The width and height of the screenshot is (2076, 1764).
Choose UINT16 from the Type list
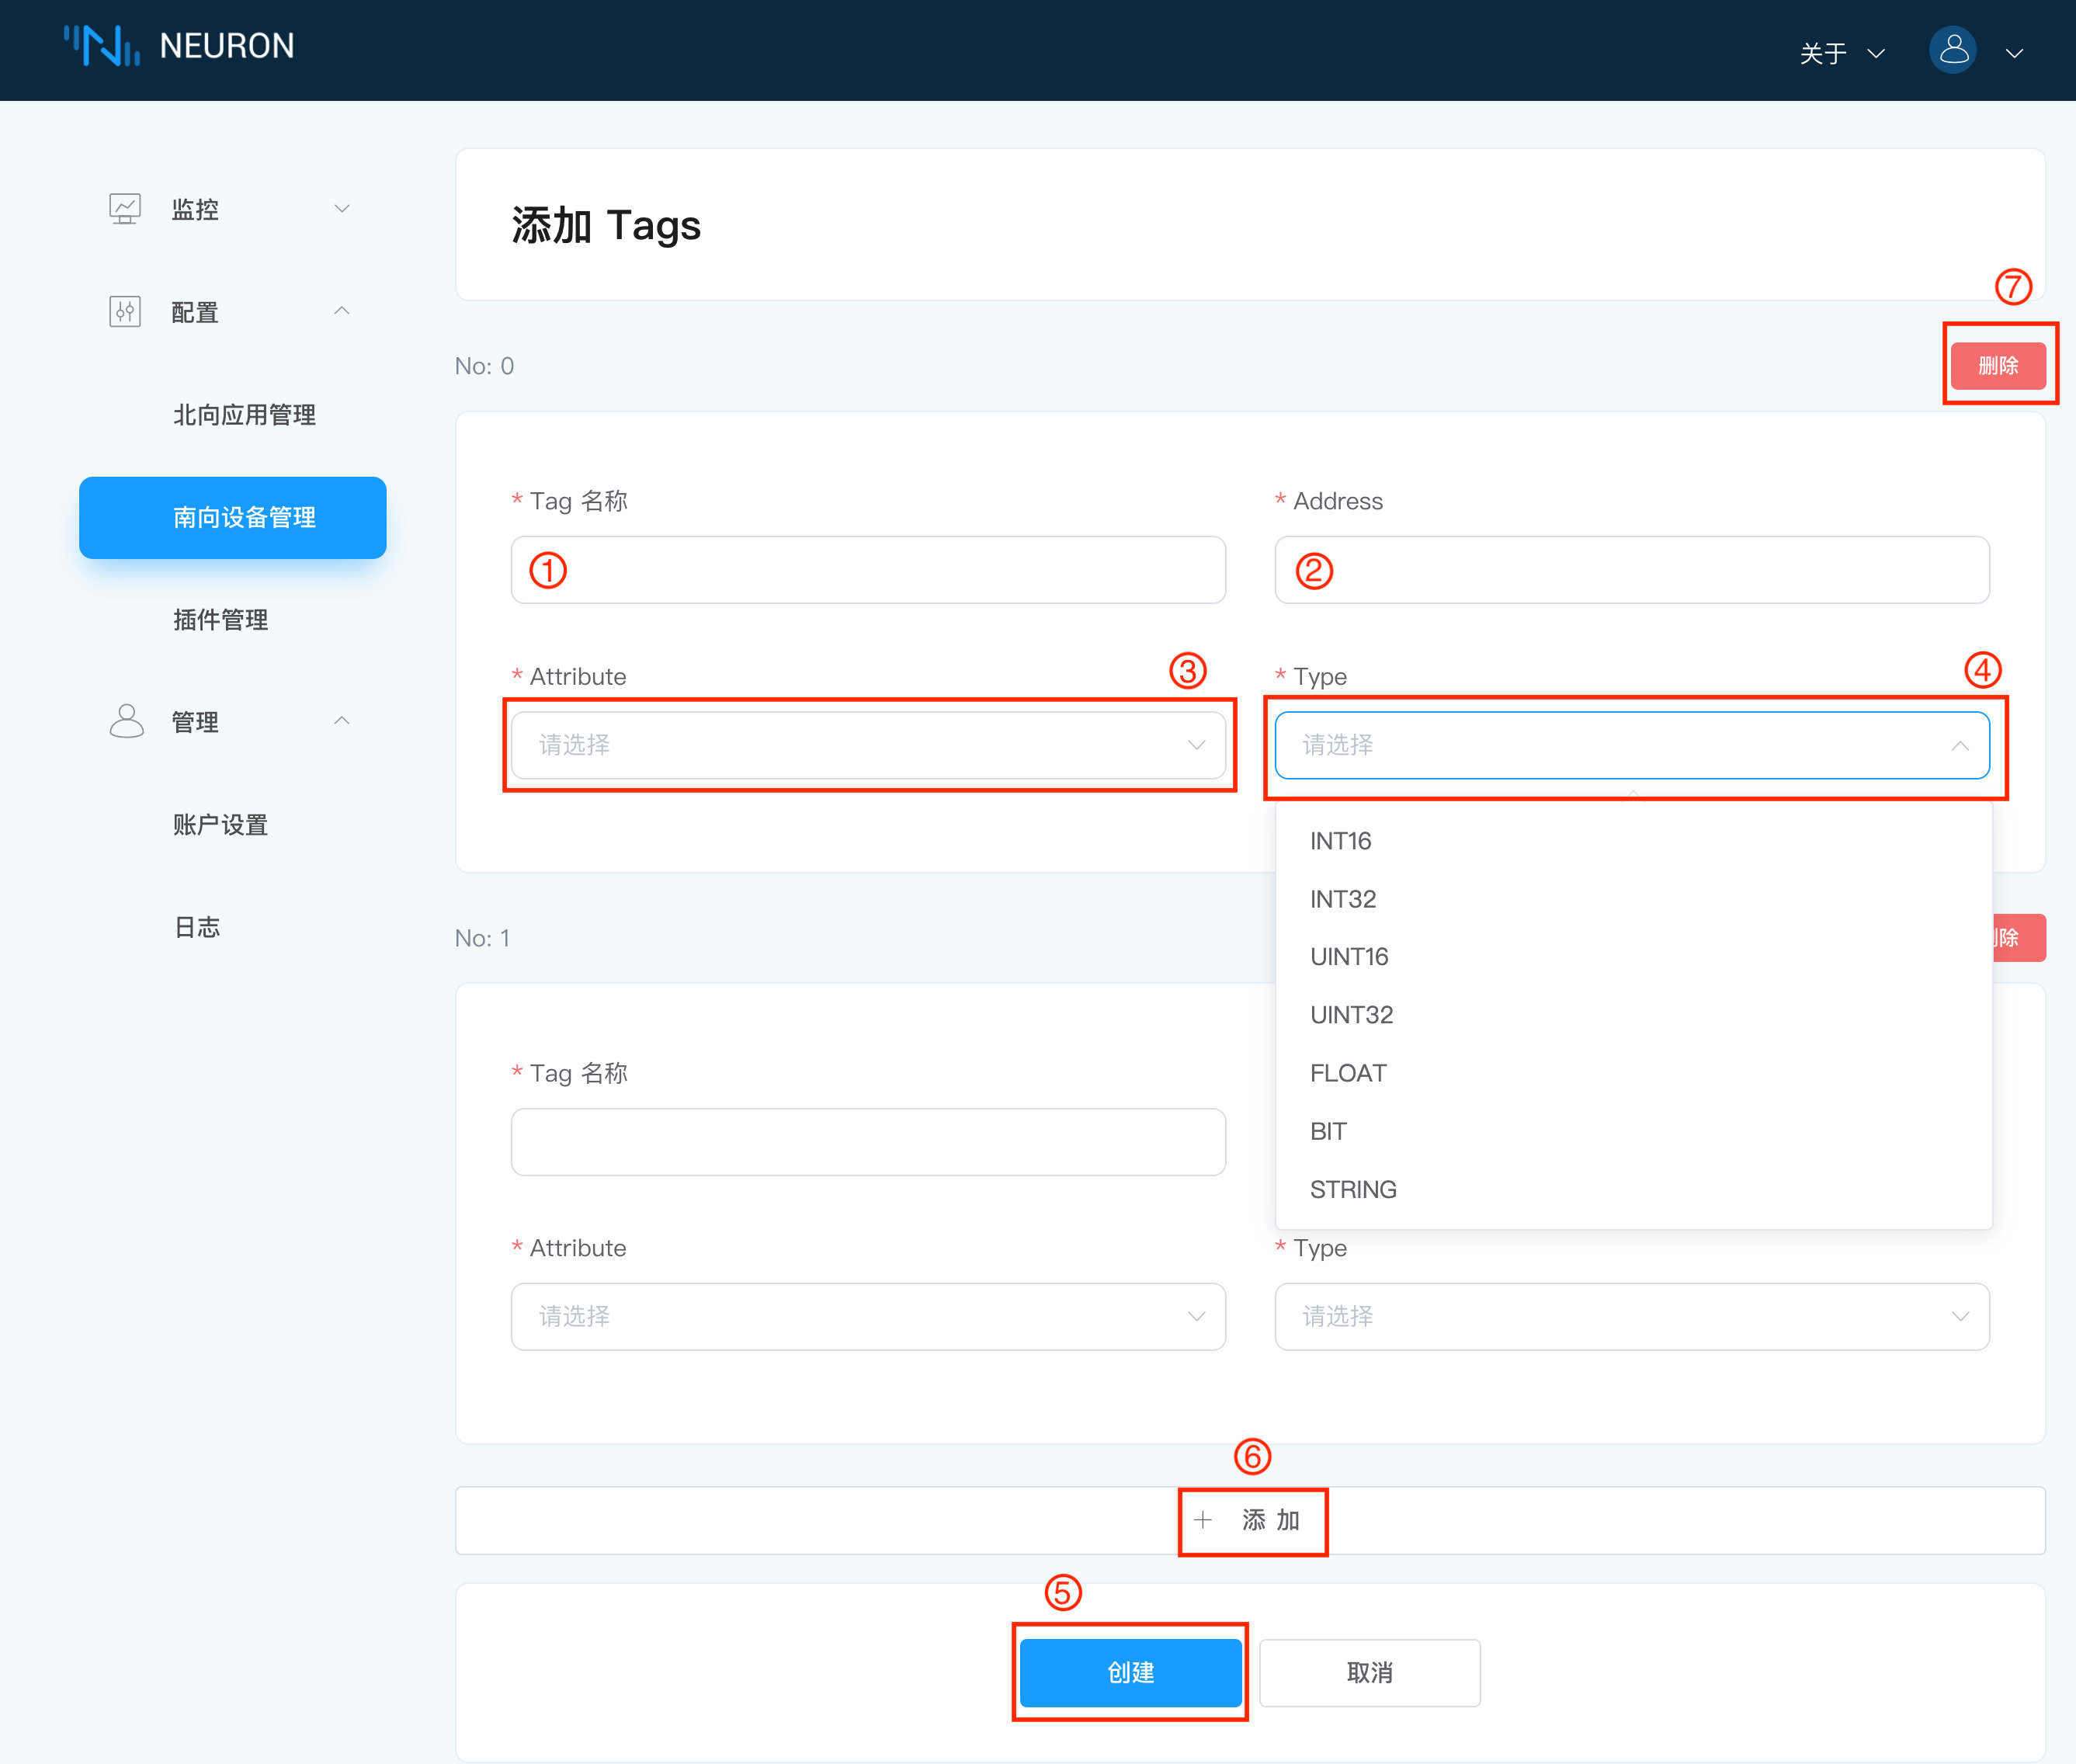(x=1634, y=957)
